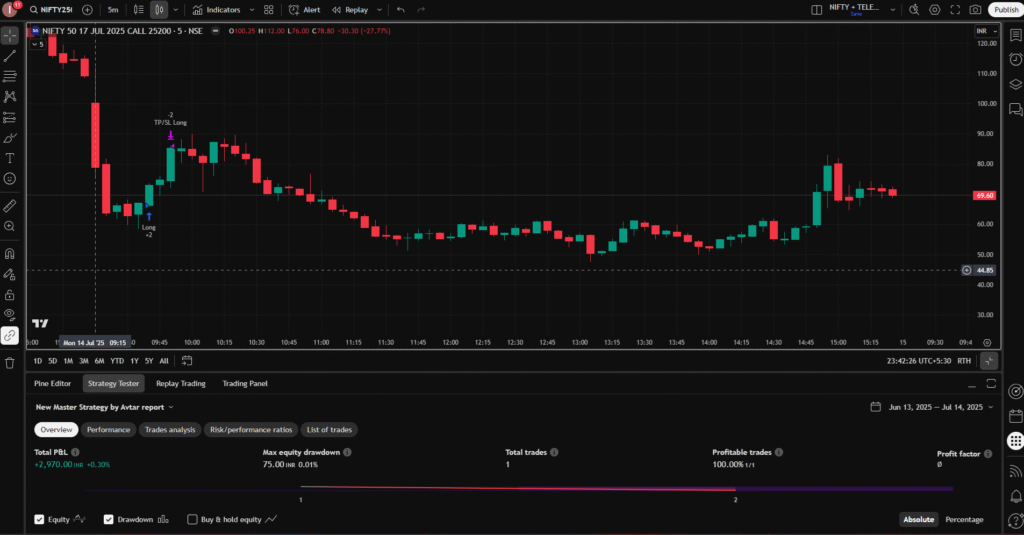Maximize the strategy tester panel
Image resolution: width=1024 pixels, height=535 pixels.
(991, 383)
